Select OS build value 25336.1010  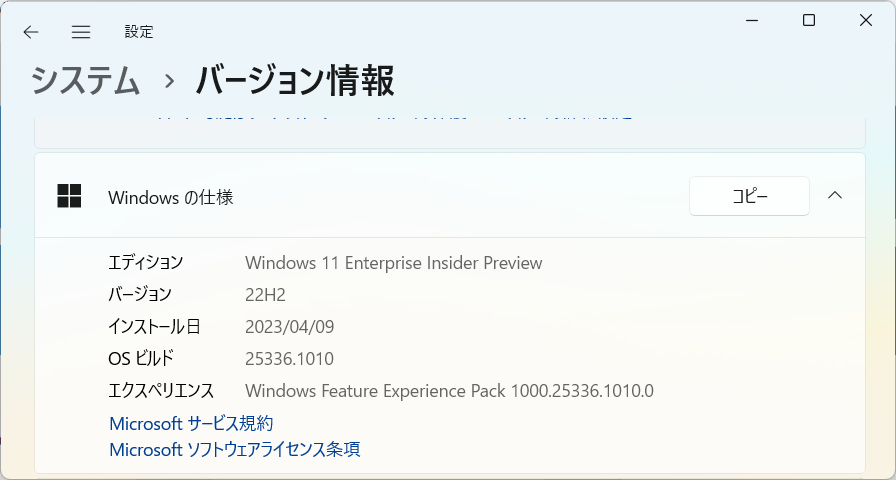point(289,359)
